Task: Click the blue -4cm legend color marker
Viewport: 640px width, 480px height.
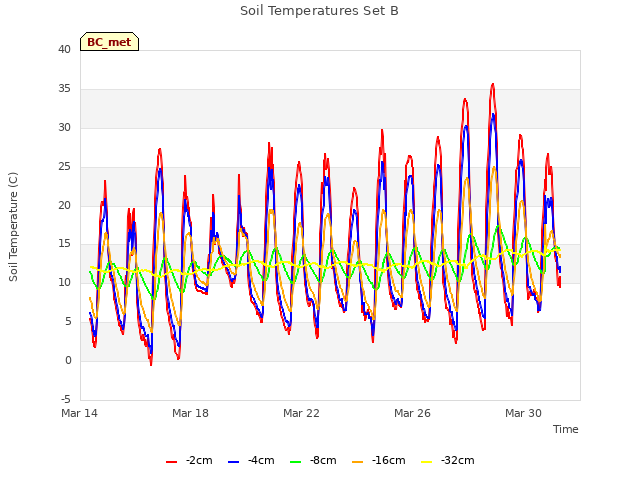Action: tap(233, 462)
